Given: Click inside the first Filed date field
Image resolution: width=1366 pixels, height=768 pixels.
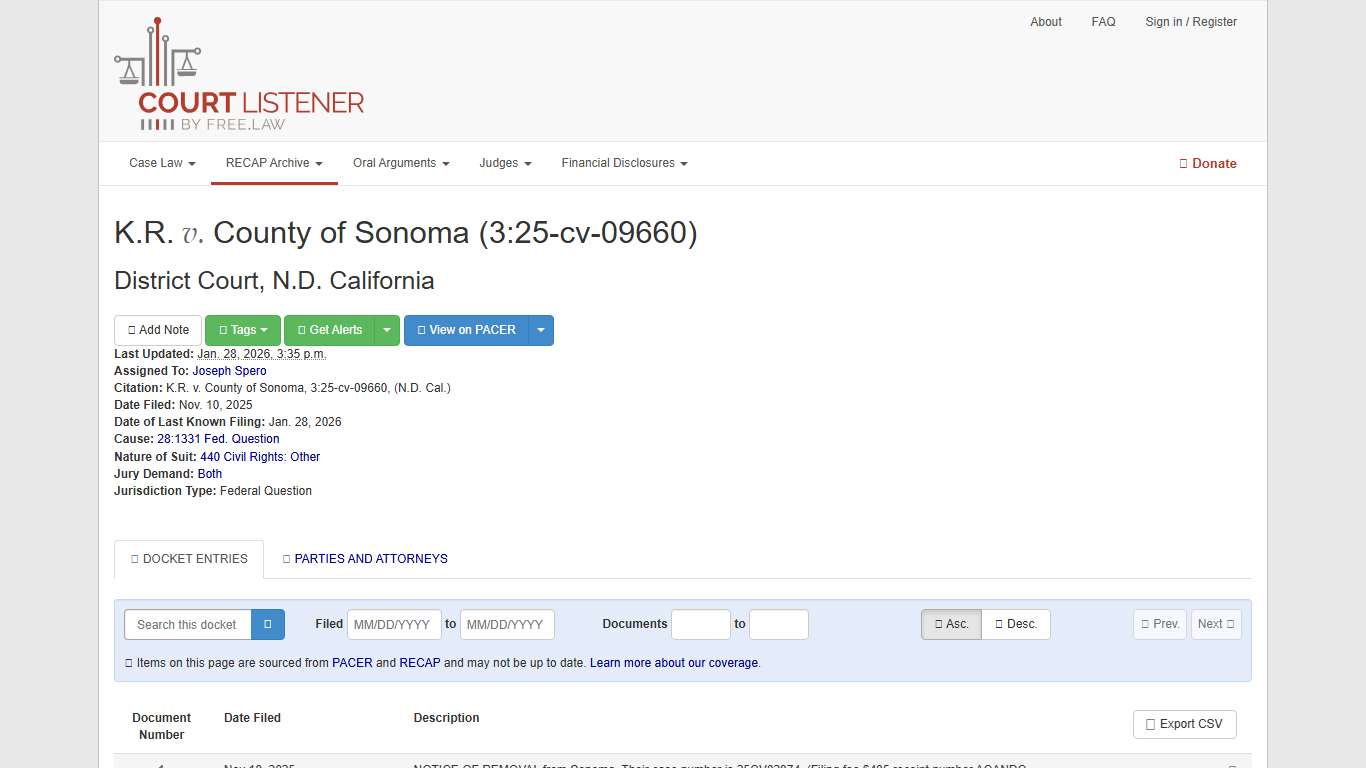Looking at the screenshot, I should pos(394,624).
